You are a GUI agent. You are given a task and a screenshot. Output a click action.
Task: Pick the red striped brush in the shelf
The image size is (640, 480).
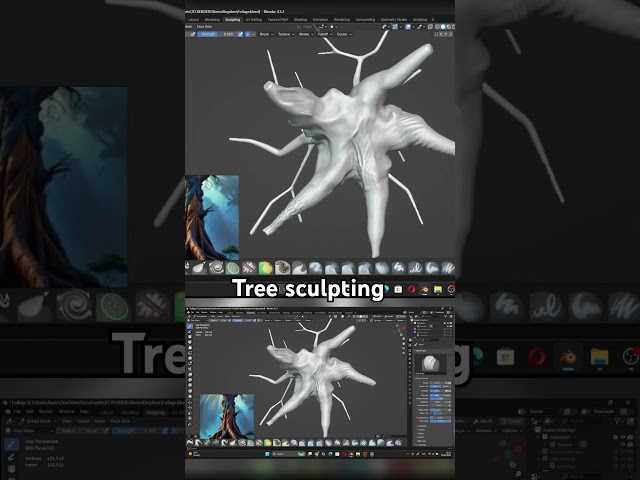249,268
